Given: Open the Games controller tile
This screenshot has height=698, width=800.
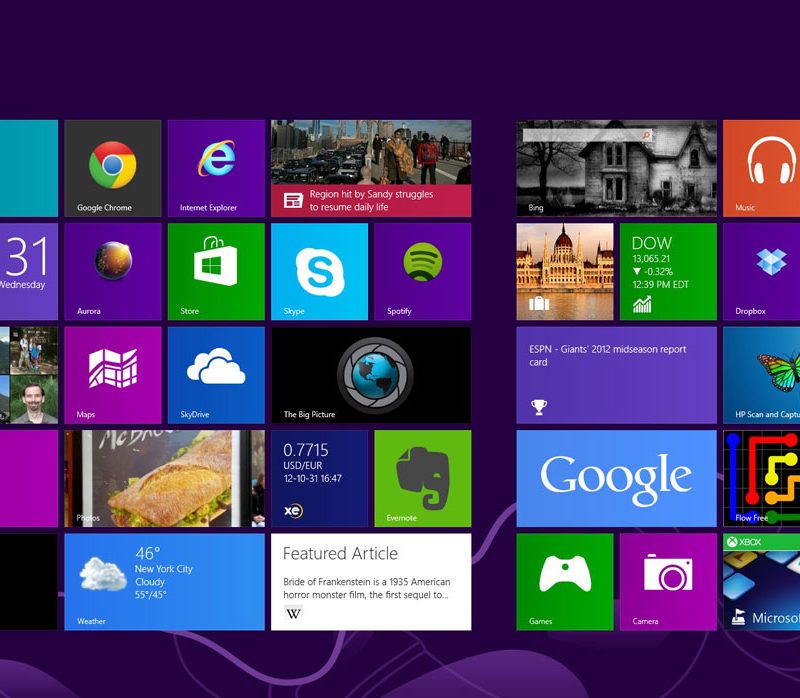Looking at the screenshot, I should point(564,580).
